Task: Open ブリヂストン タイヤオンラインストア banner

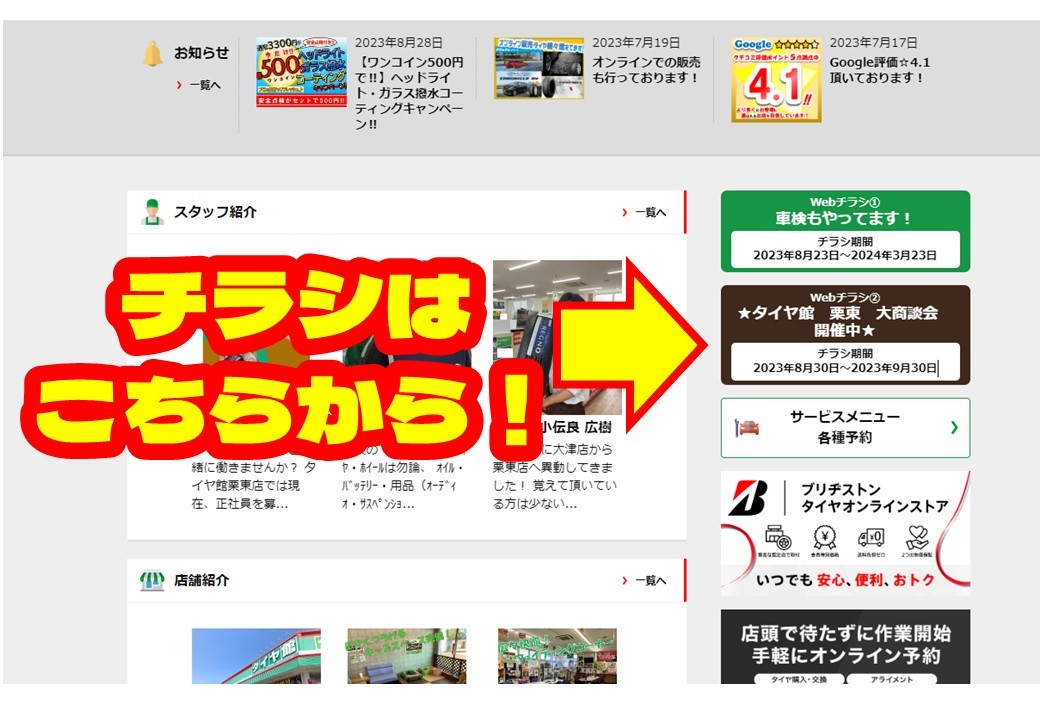Action: coord(845,534)
